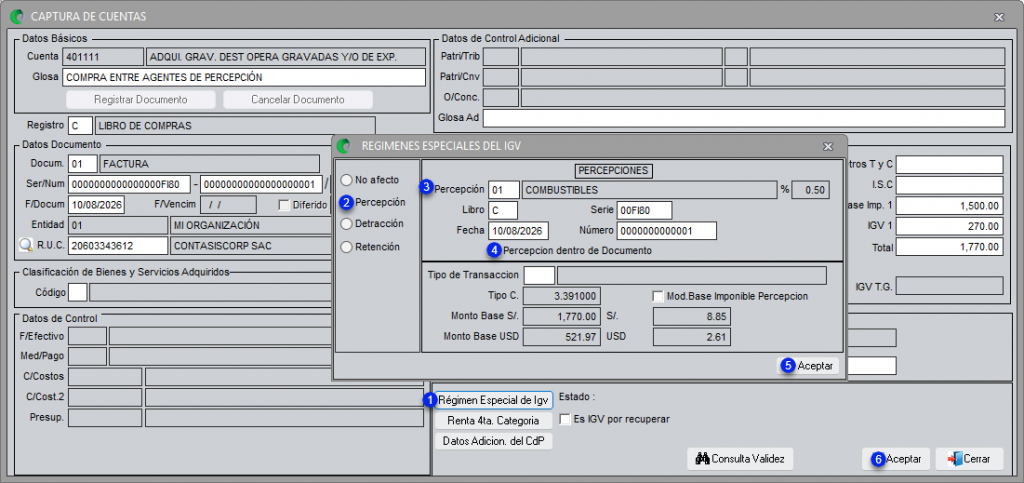Viewport: 1024px width, 483px height.
Task: Click the COMBUSTIBLES description text
Action: (x=562, y=190)
